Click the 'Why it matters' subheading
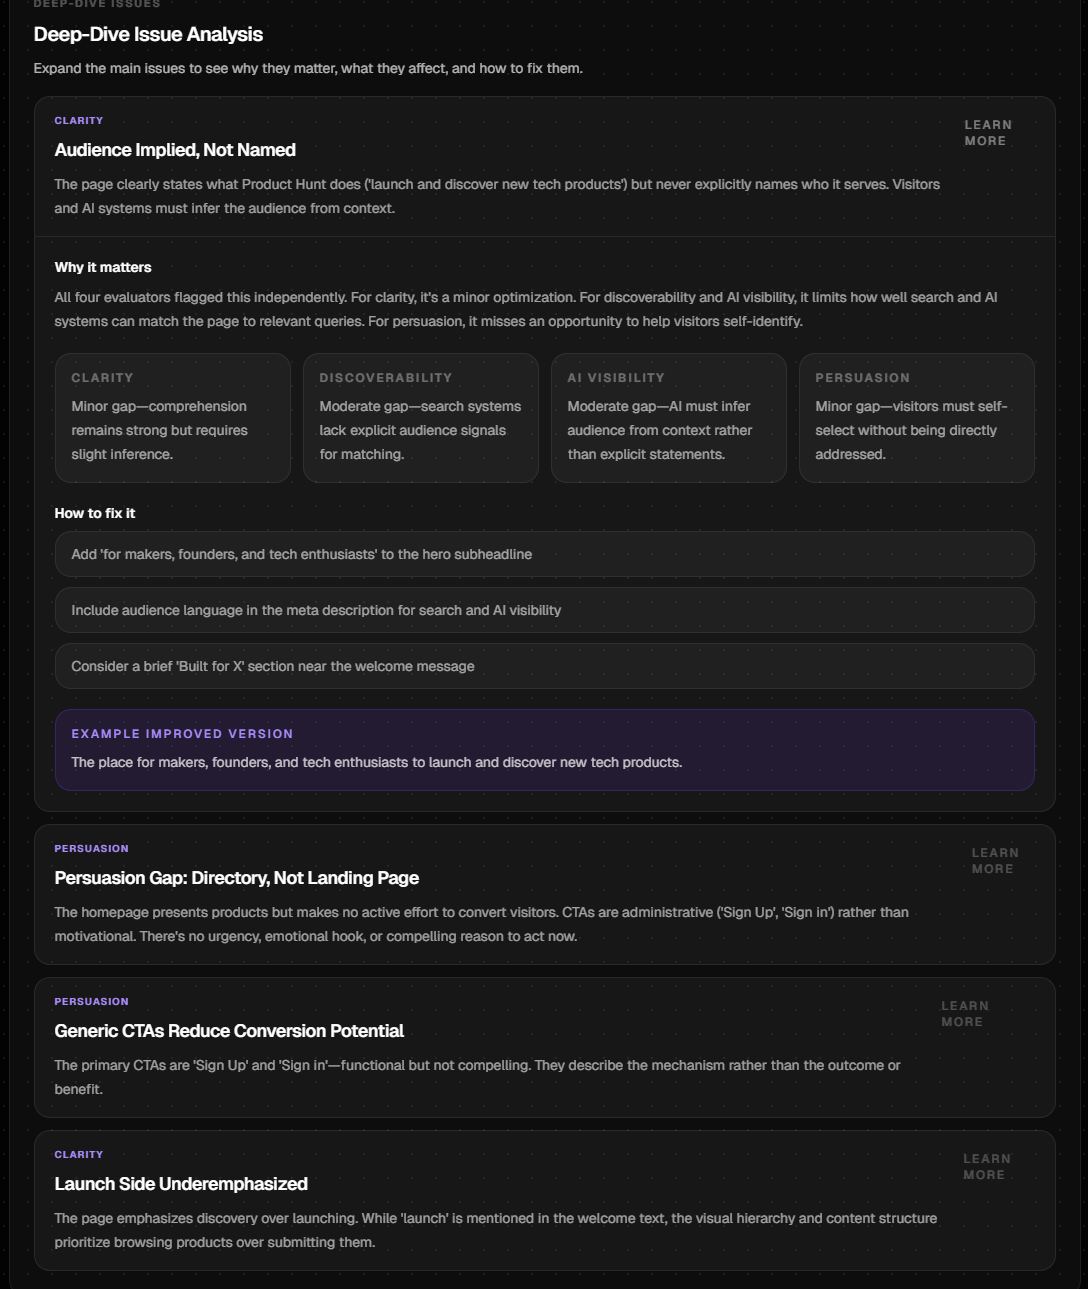The image size is (1088, 1289). (x=103, y=267)
